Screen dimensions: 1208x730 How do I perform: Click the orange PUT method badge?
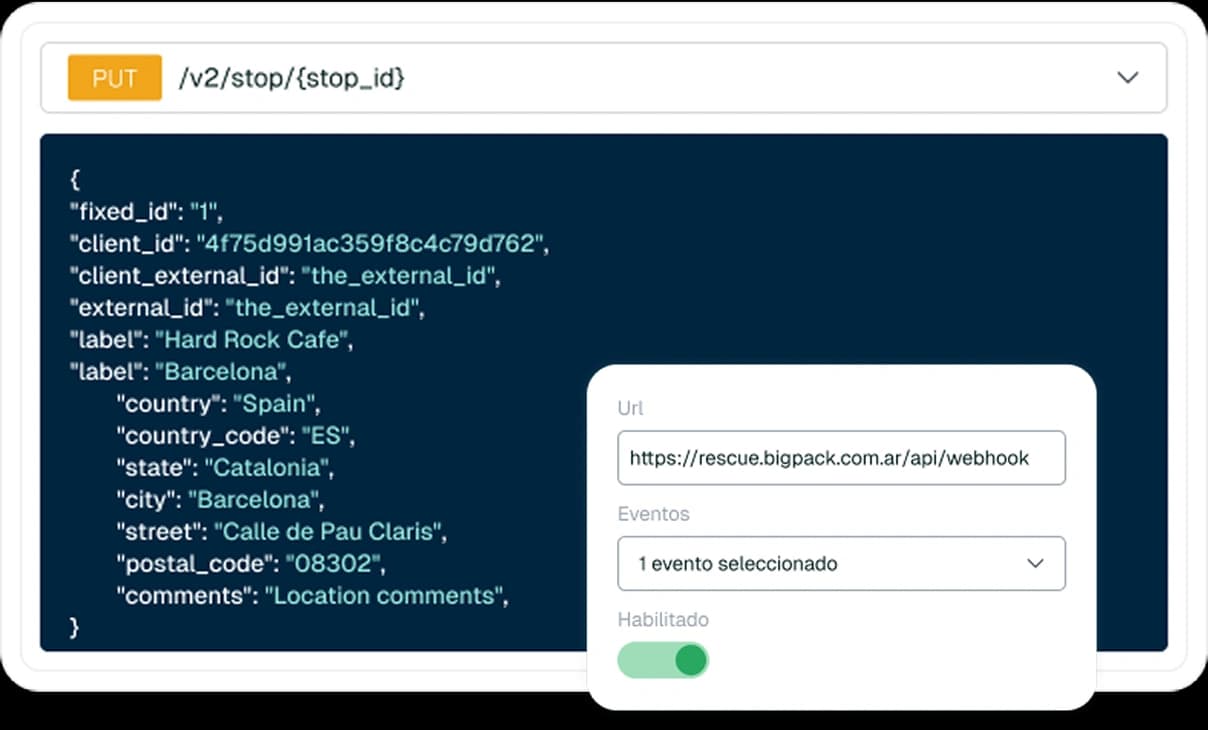click(x=114, y=77)
